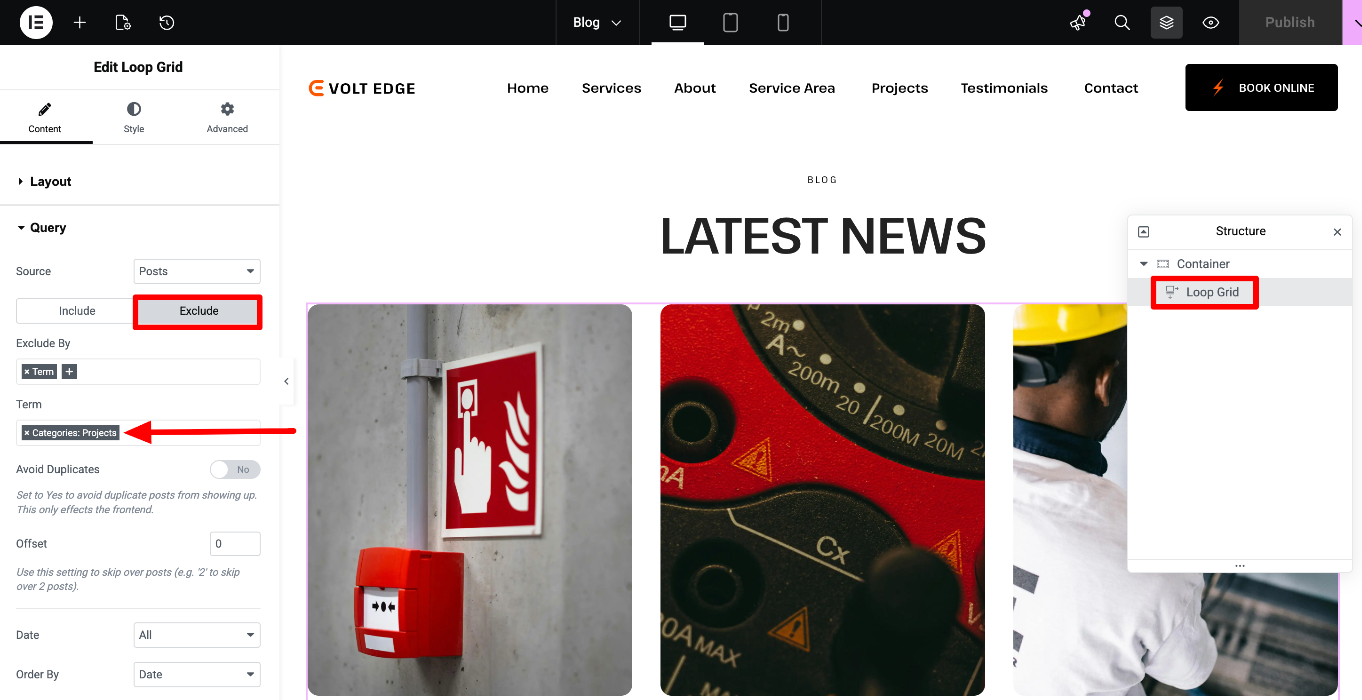The image size is (1362, 700).
Task: Switch to tablet responsive view
Action: tap(731, 22)
